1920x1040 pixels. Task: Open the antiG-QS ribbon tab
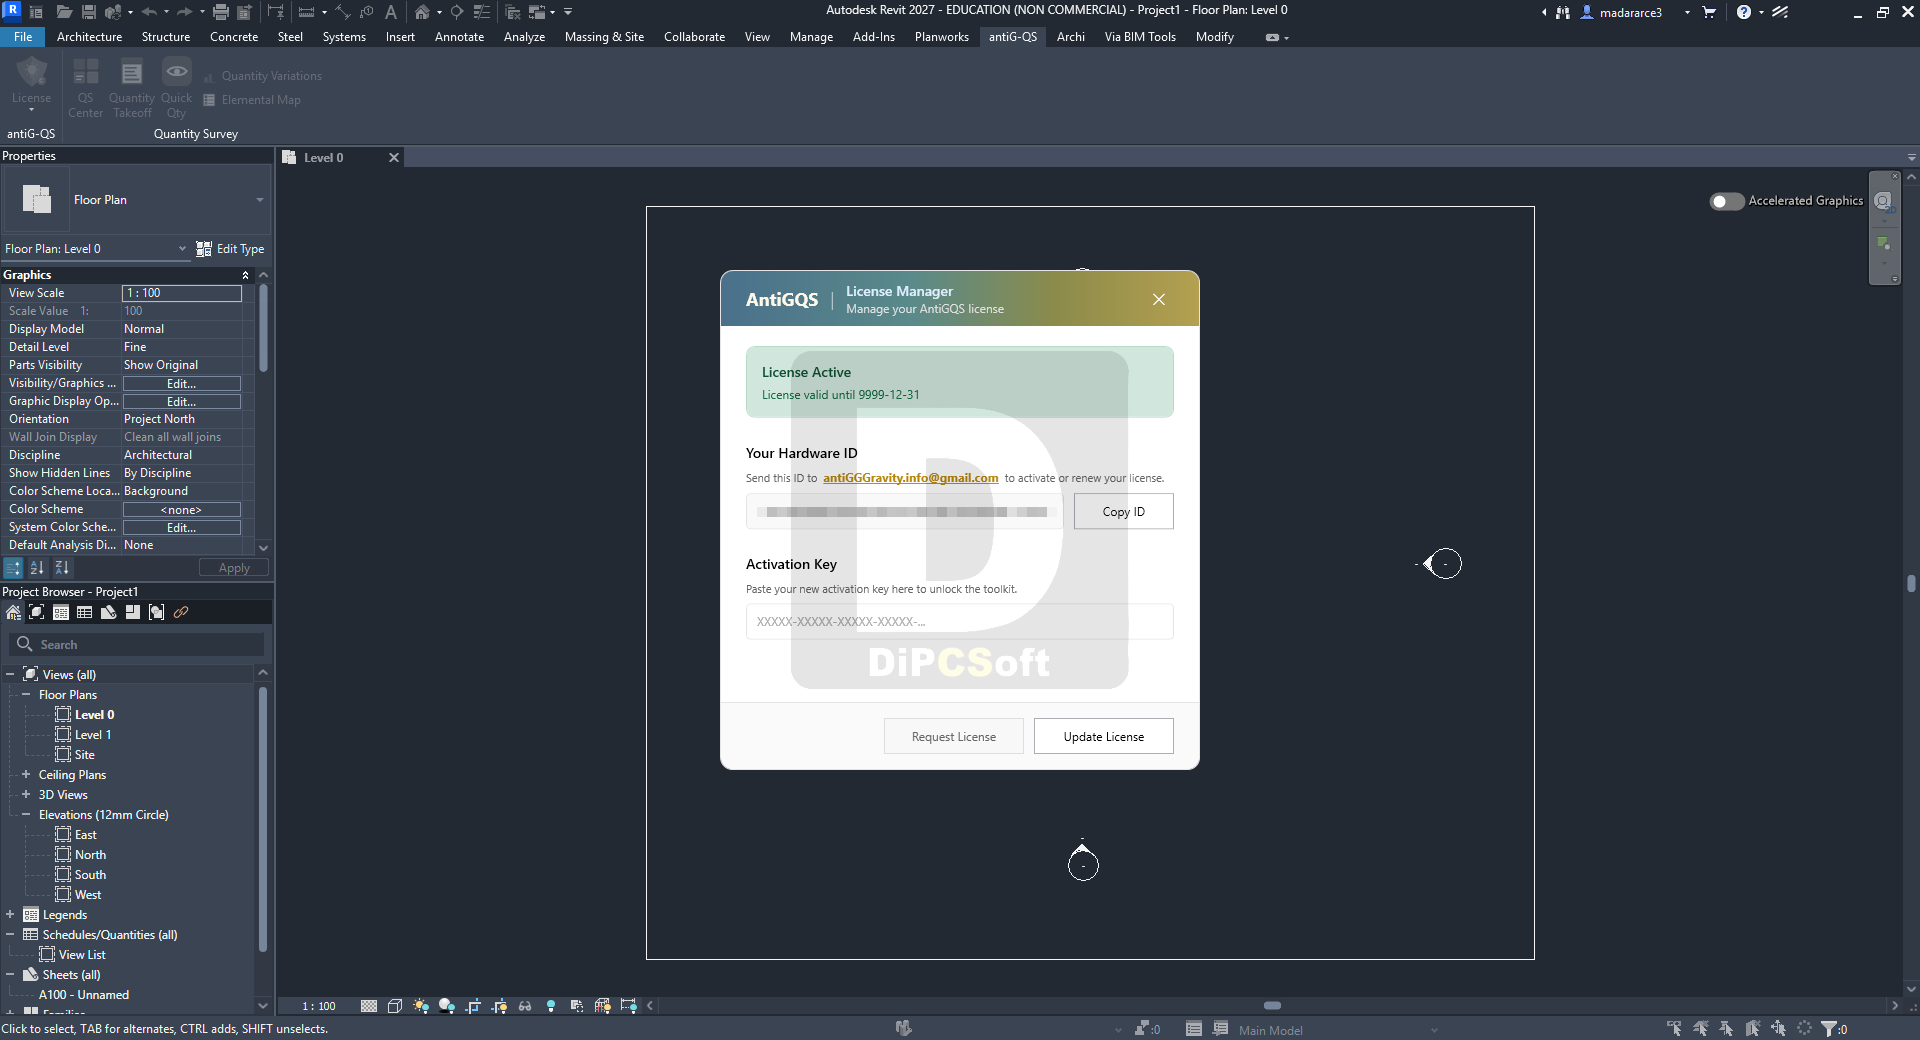1013,37
